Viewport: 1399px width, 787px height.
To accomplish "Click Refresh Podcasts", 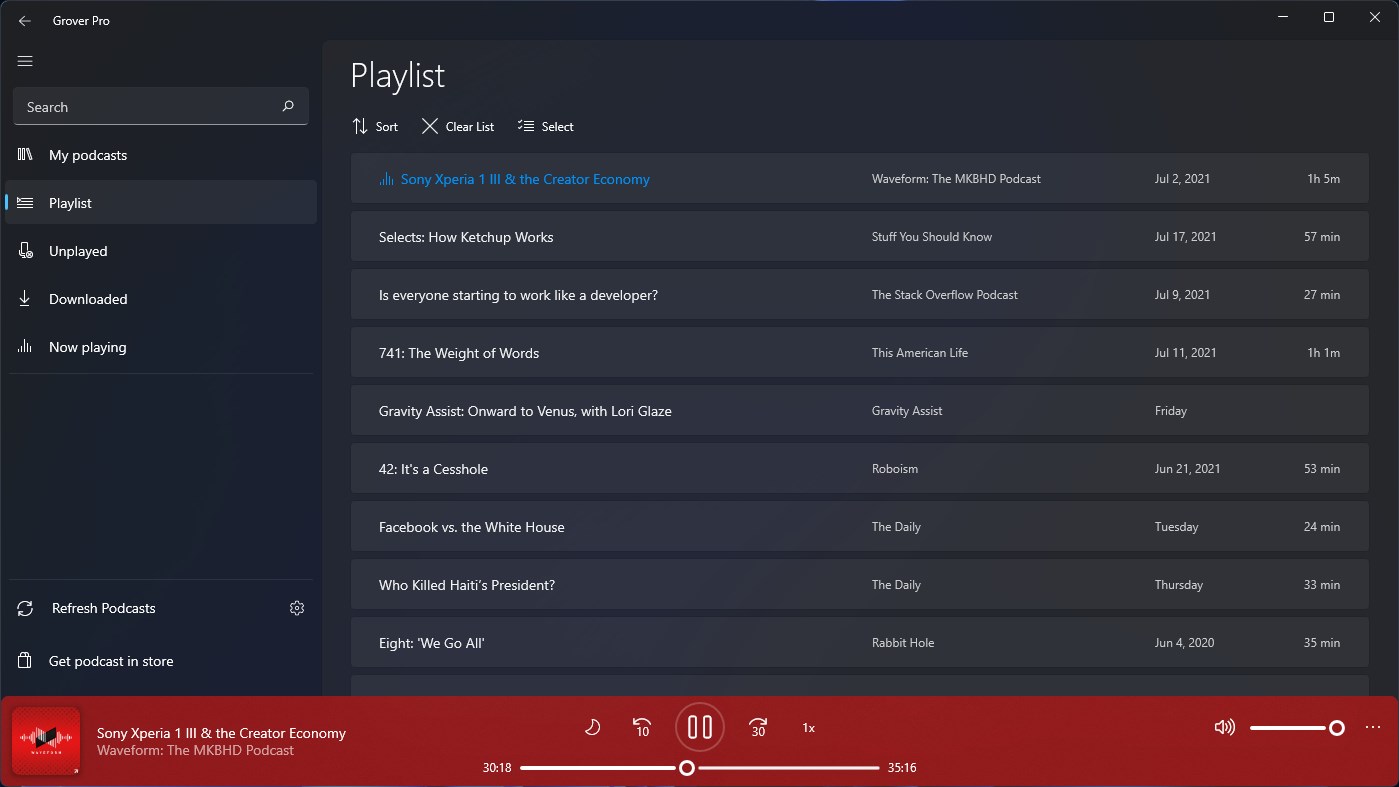I will tap(103, 608).
